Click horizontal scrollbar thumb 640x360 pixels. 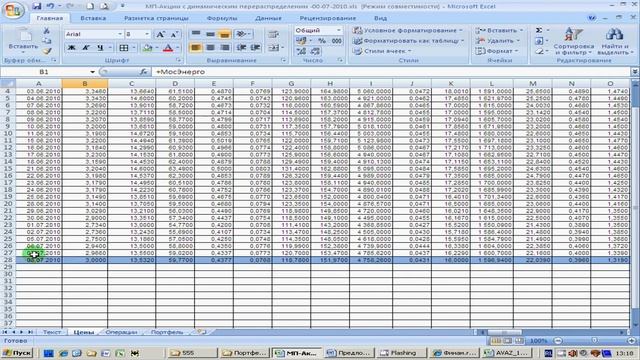[504, 332]
